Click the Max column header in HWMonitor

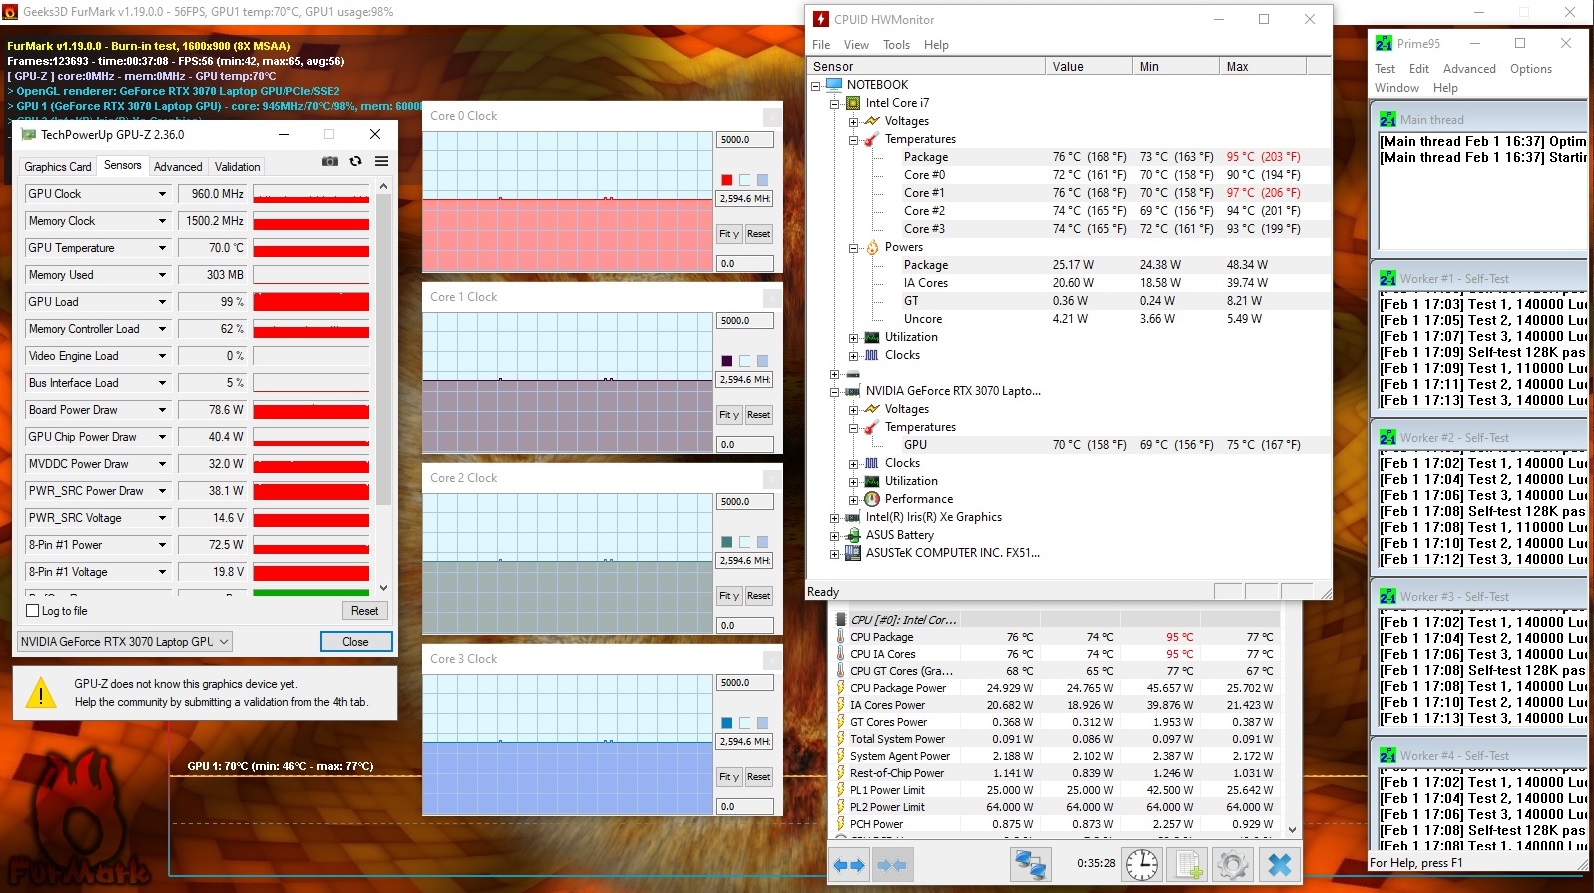(x=1263, y=67)
